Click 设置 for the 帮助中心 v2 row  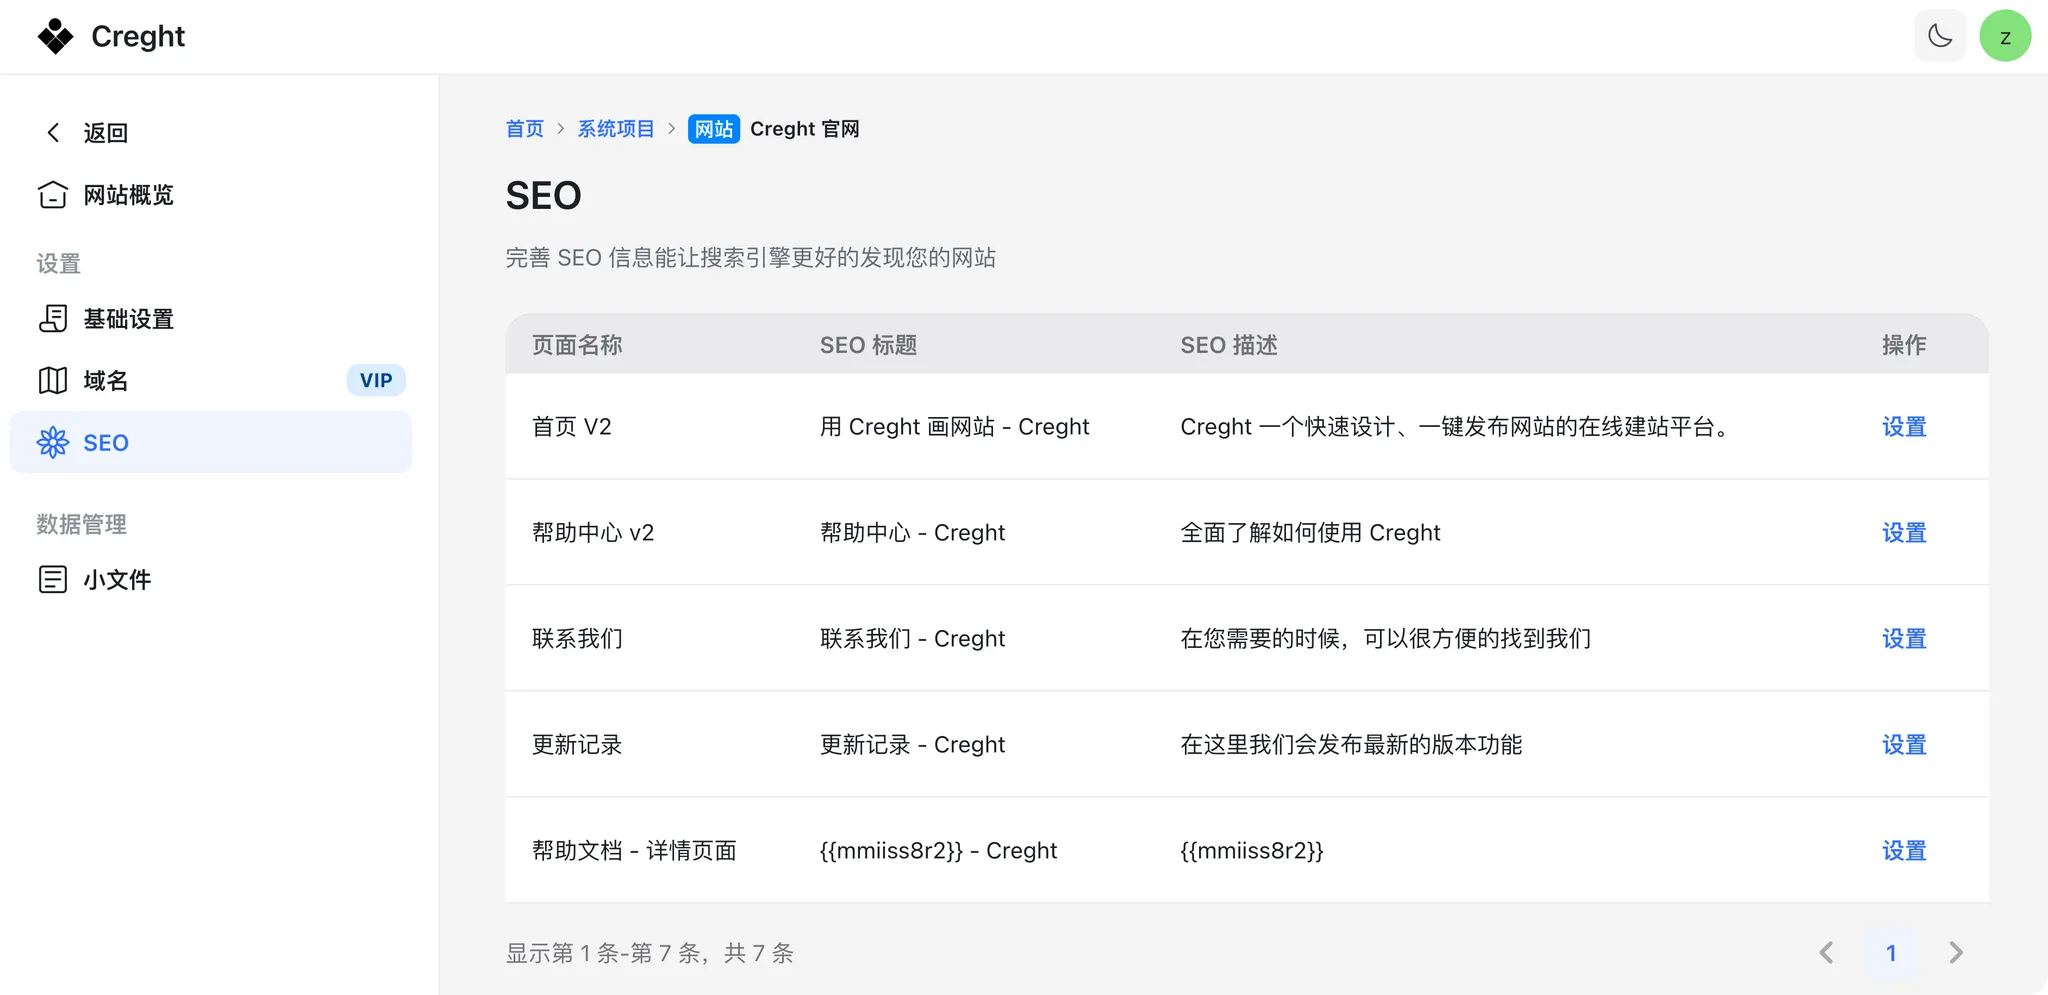pos(1904,533)
